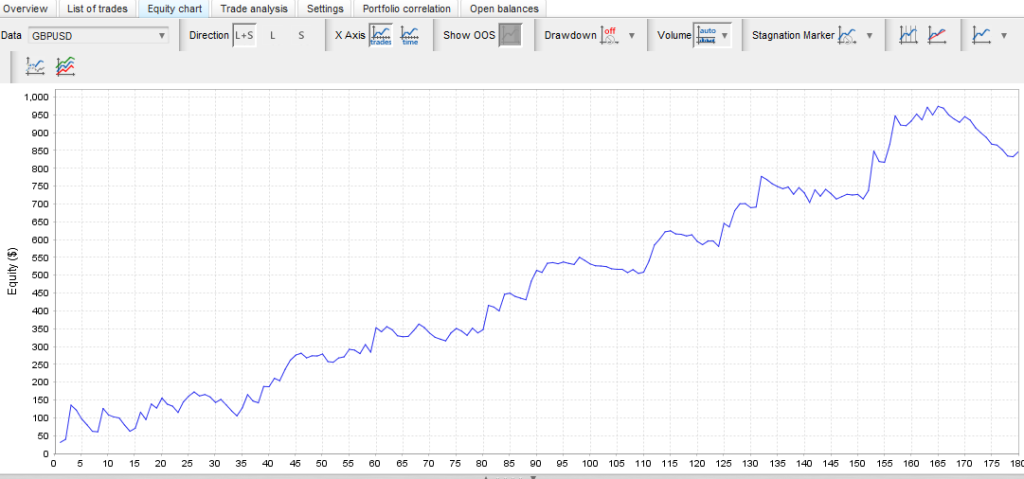Viewport: 1024px width, 479px height.
Task: Switch to the List of trades tab
Action: [98, 8]
